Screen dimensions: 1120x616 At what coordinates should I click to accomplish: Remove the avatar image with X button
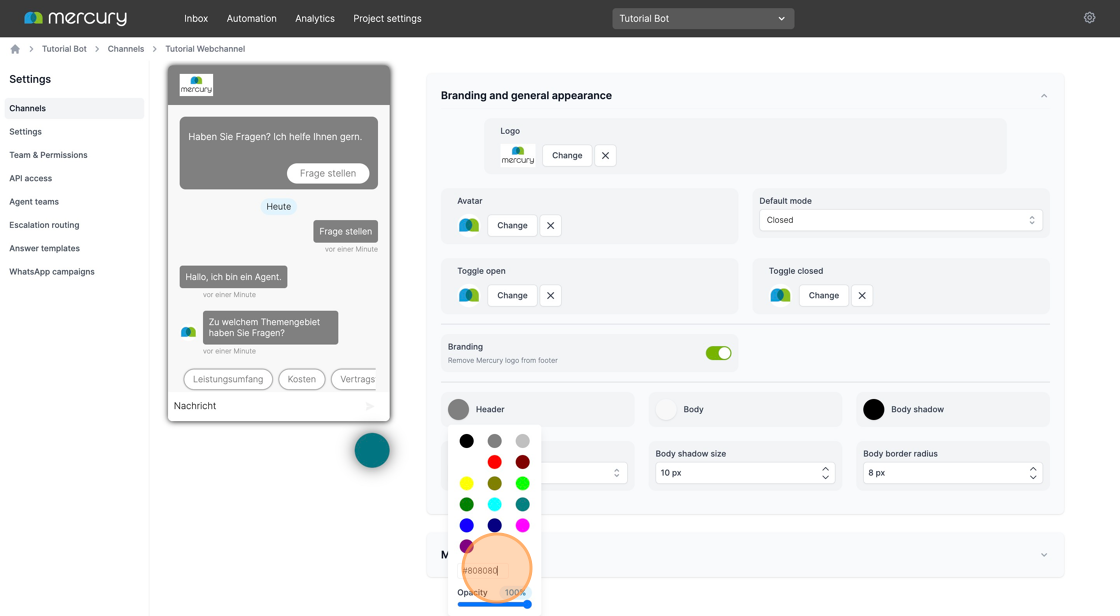coord(551,226)
